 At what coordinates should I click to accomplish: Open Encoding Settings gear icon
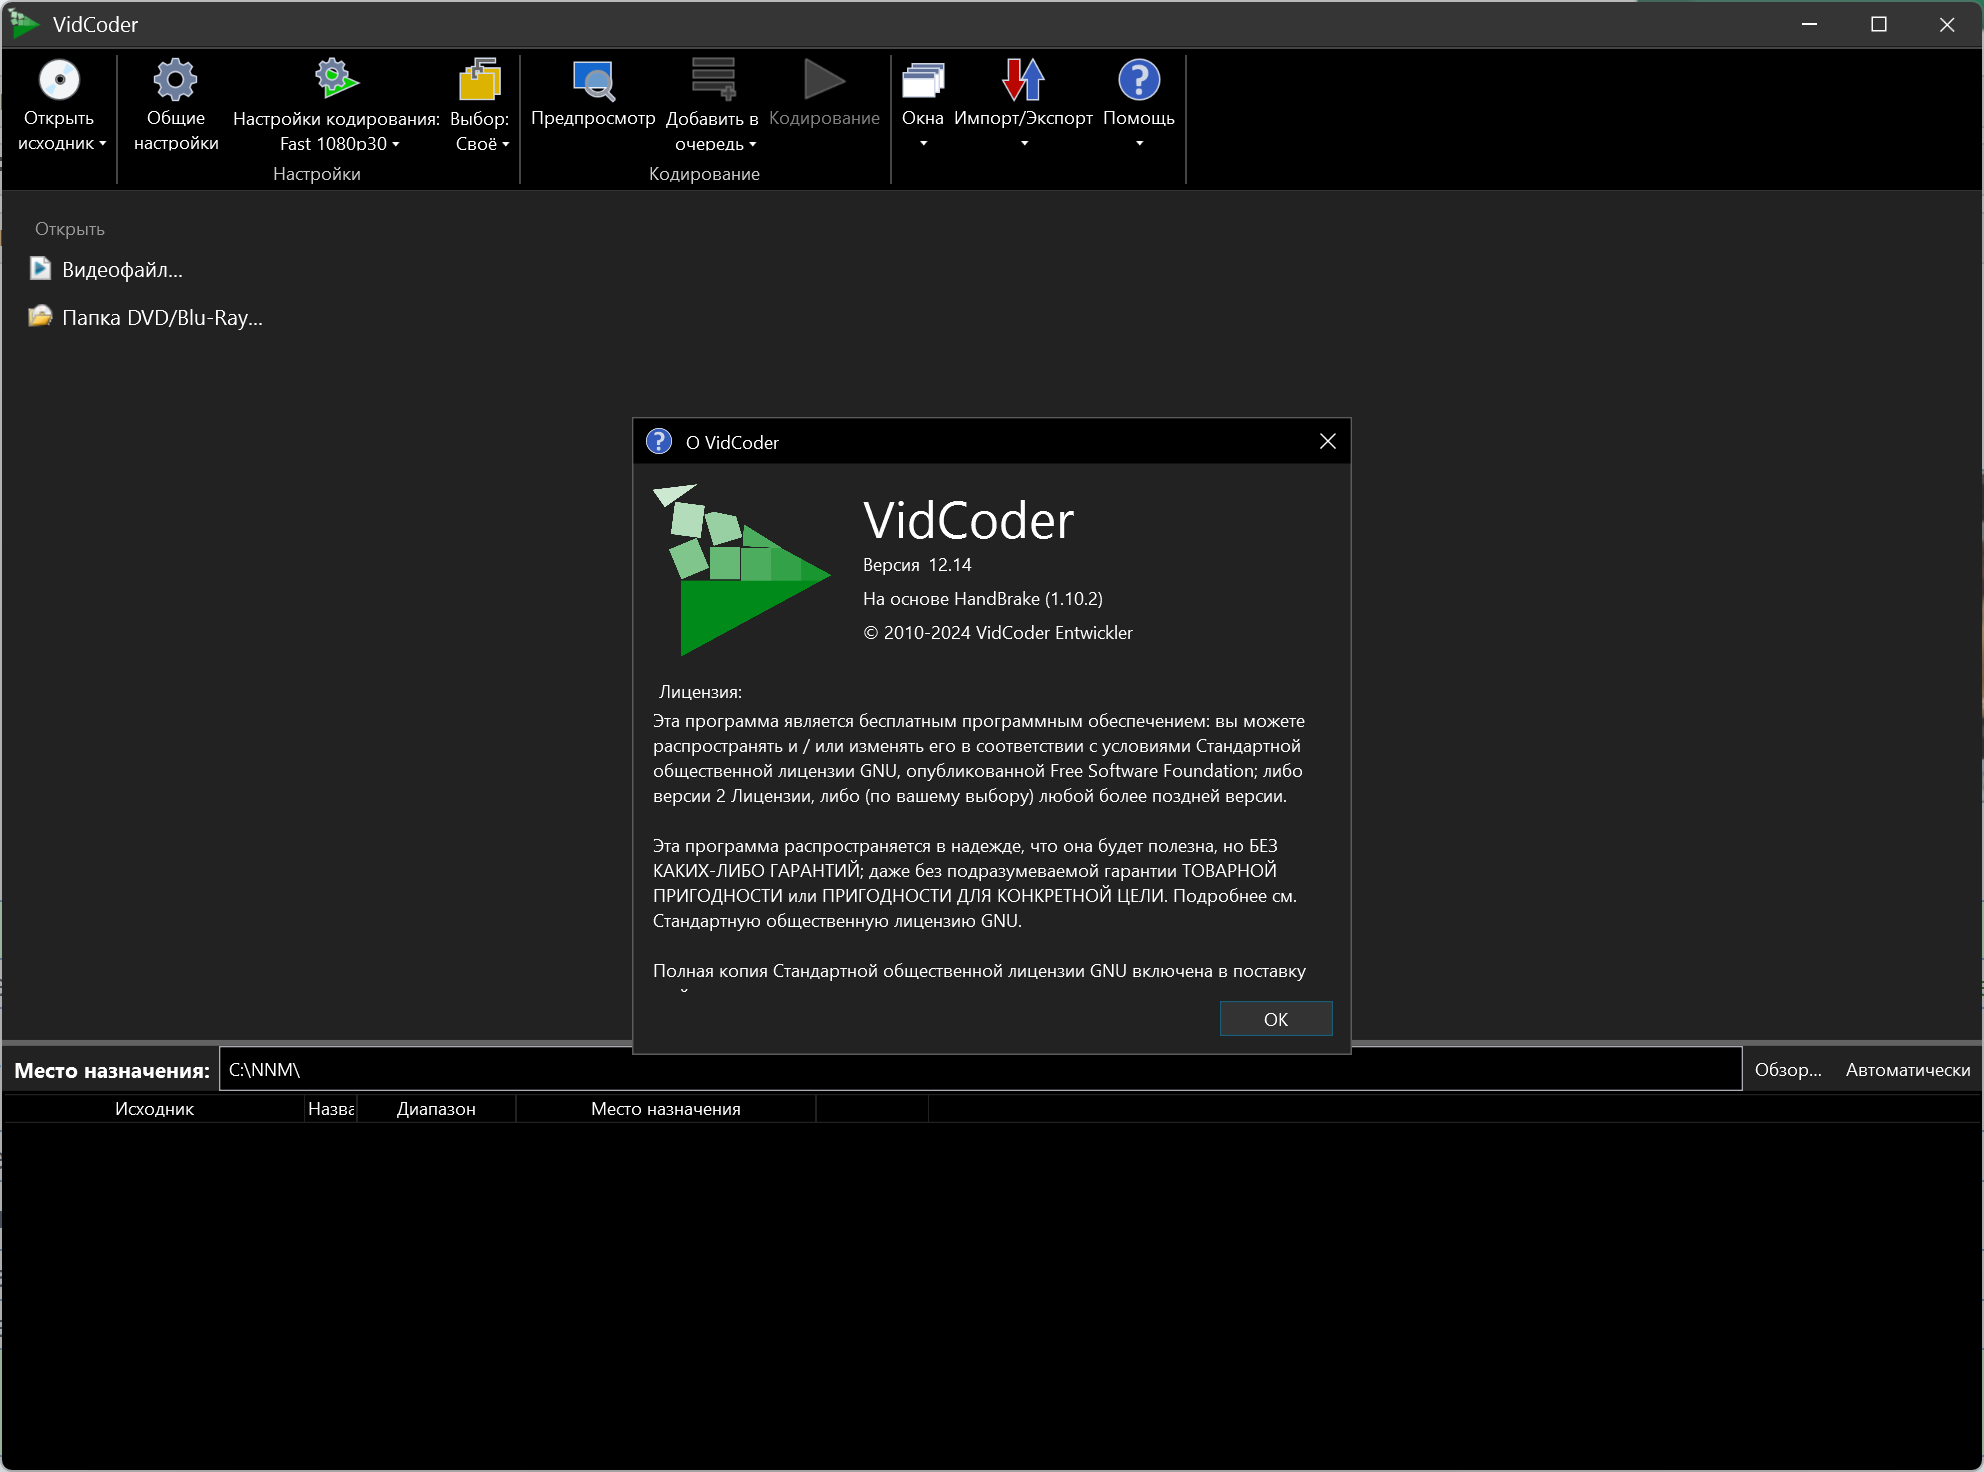tap(335, 78)
